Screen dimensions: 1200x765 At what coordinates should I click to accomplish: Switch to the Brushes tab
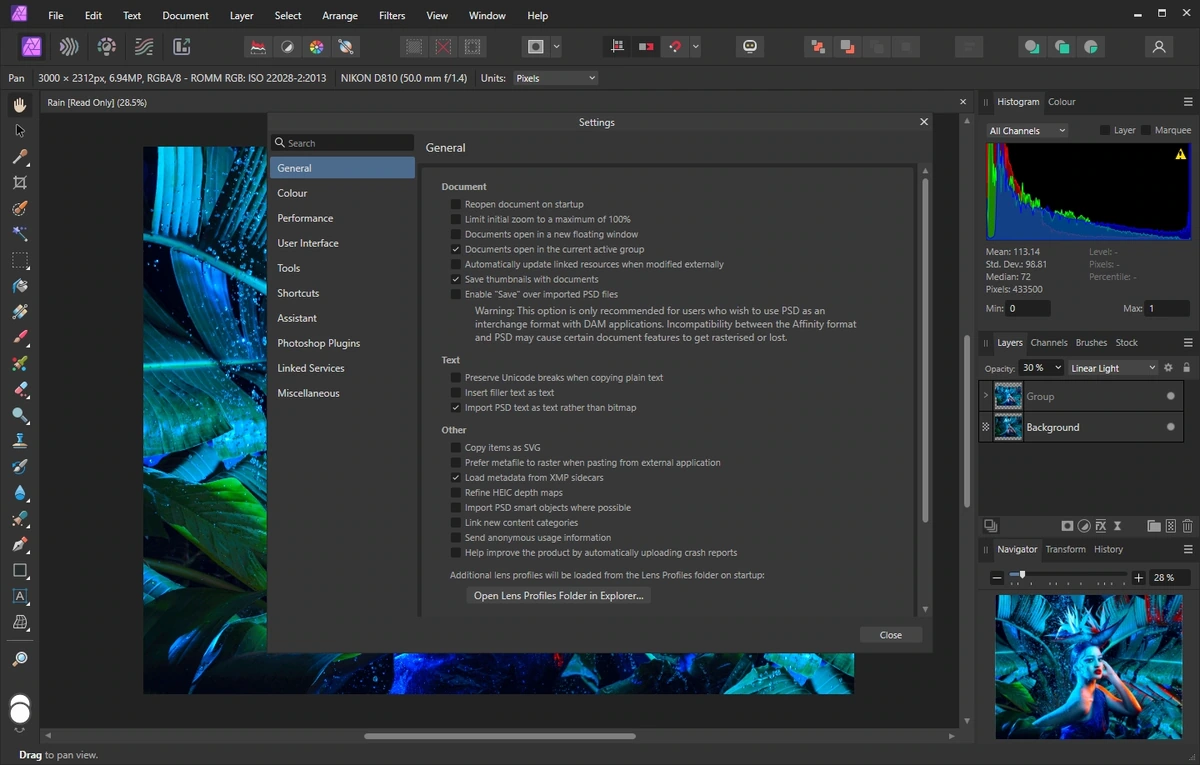(1091, 342)
